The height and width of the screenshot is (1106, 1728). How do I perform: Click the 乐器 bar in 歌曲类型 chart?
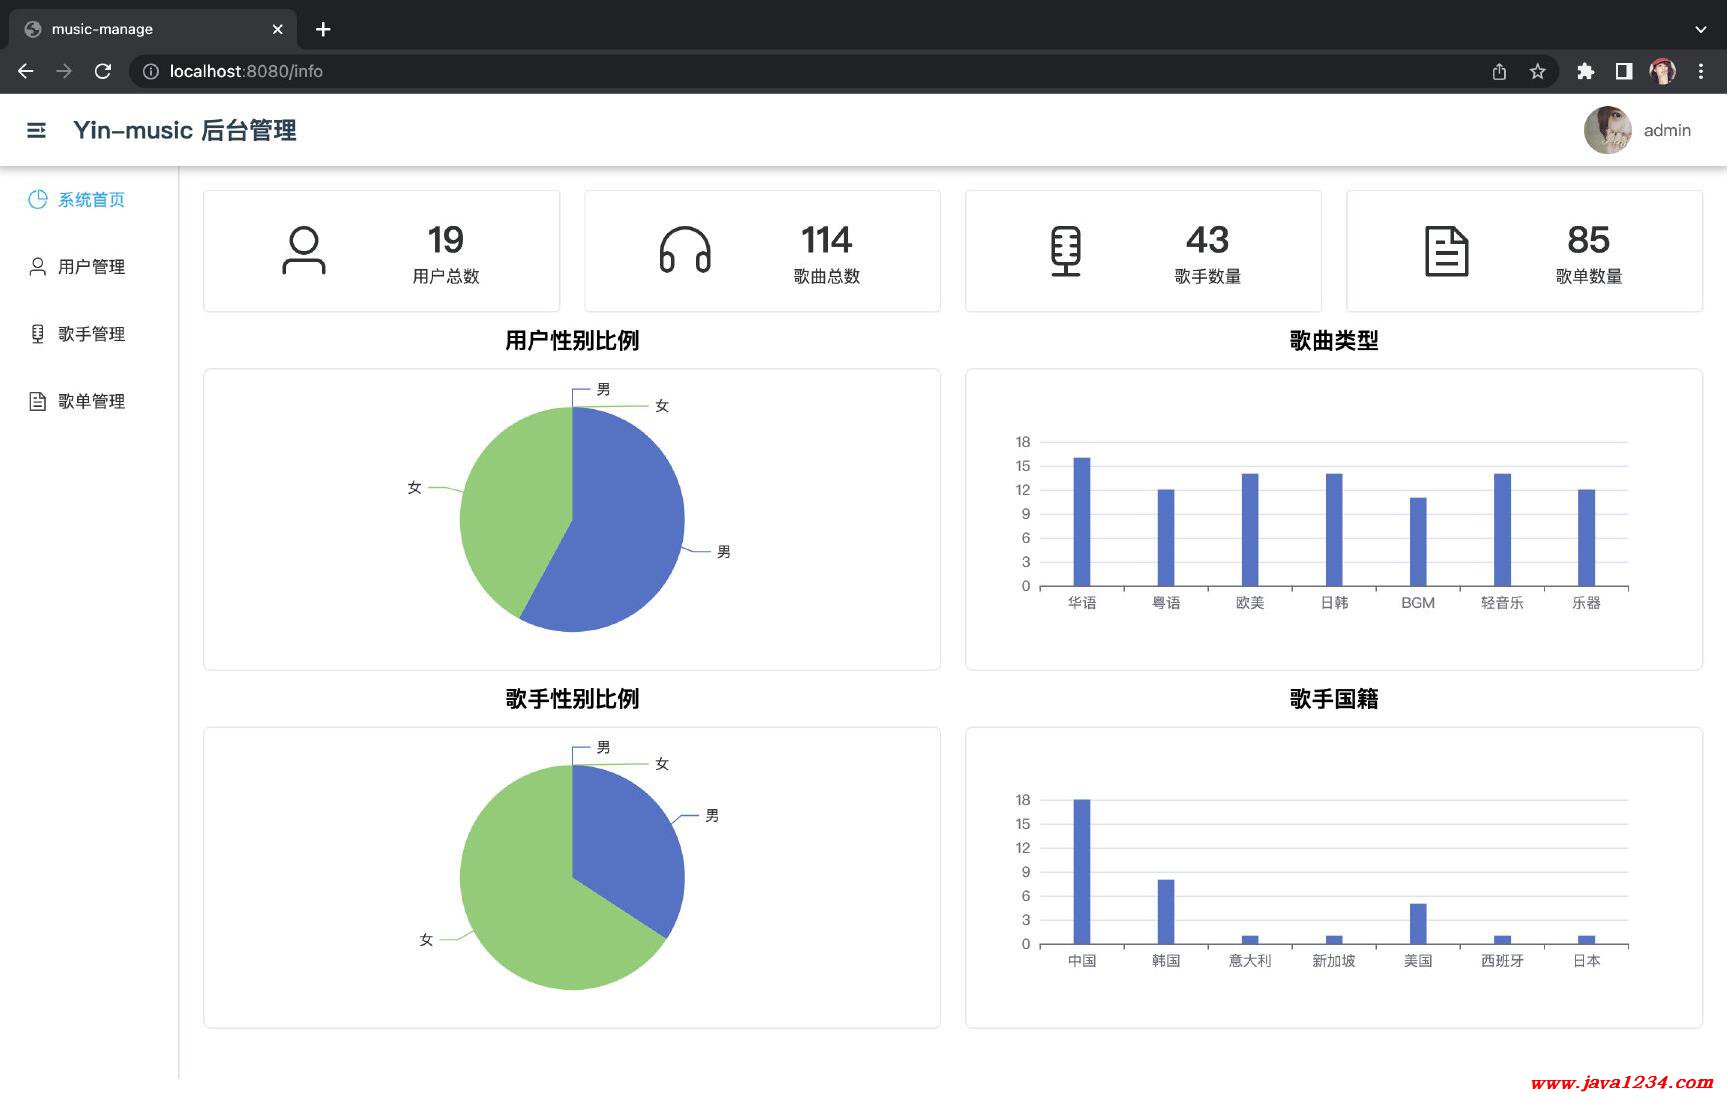[1586, 537]
